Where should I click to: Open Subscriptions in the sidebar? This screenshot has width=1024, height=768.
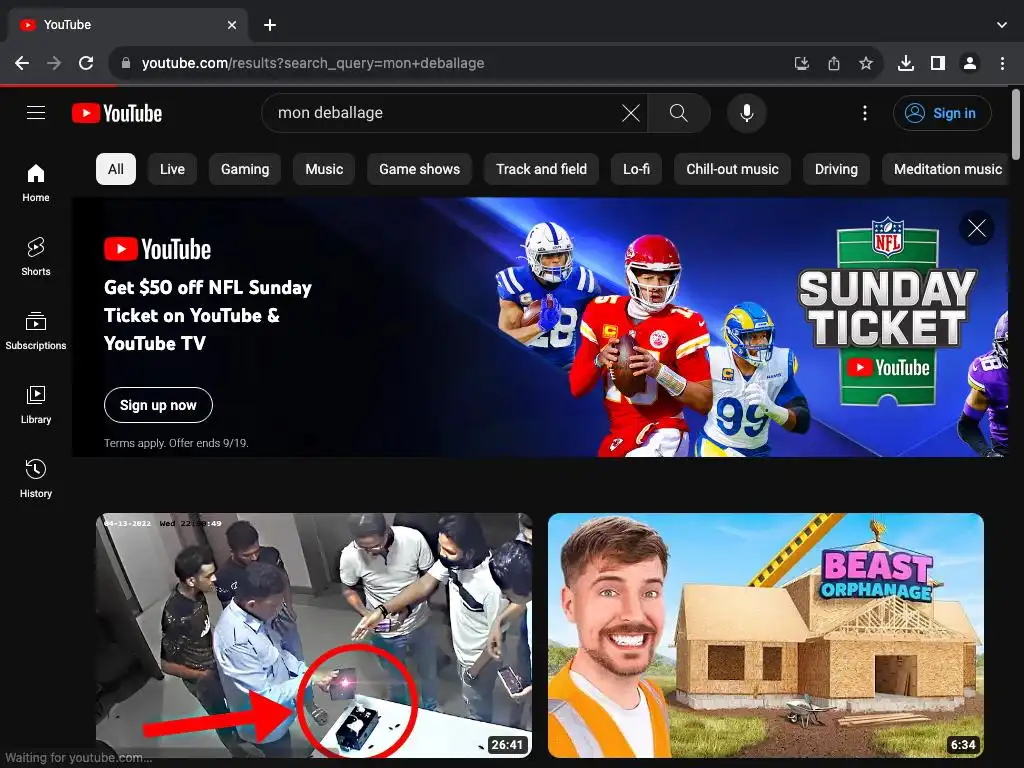(x=36, y=331)
